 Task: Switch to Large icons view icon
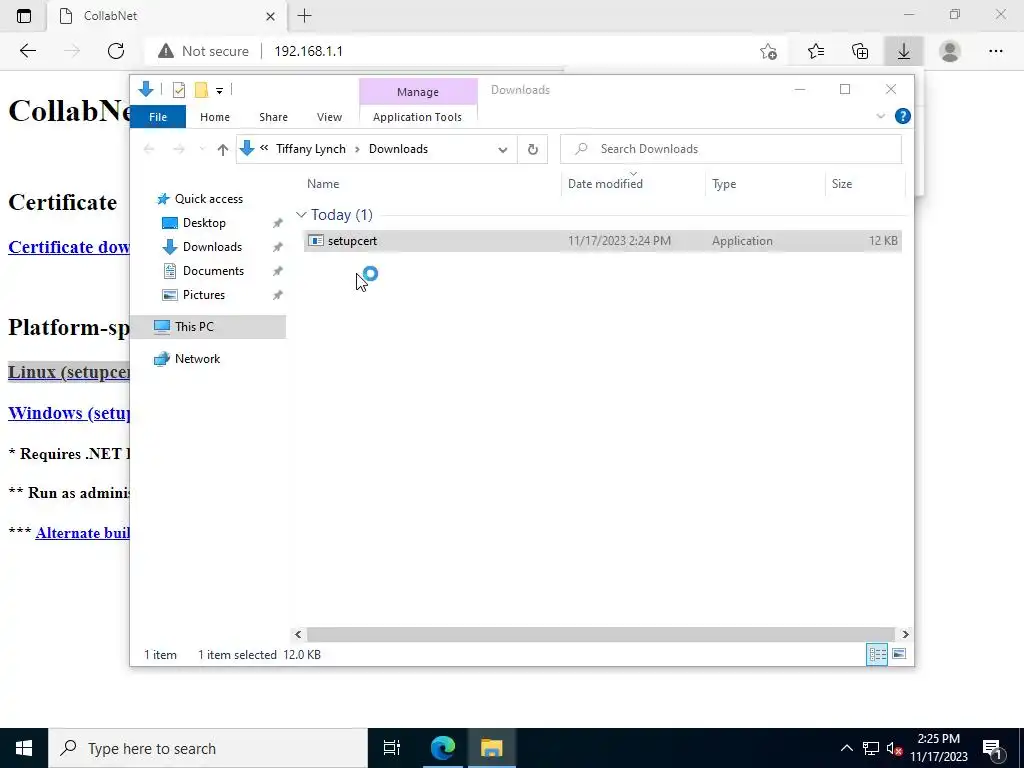[x=899, y=654]
